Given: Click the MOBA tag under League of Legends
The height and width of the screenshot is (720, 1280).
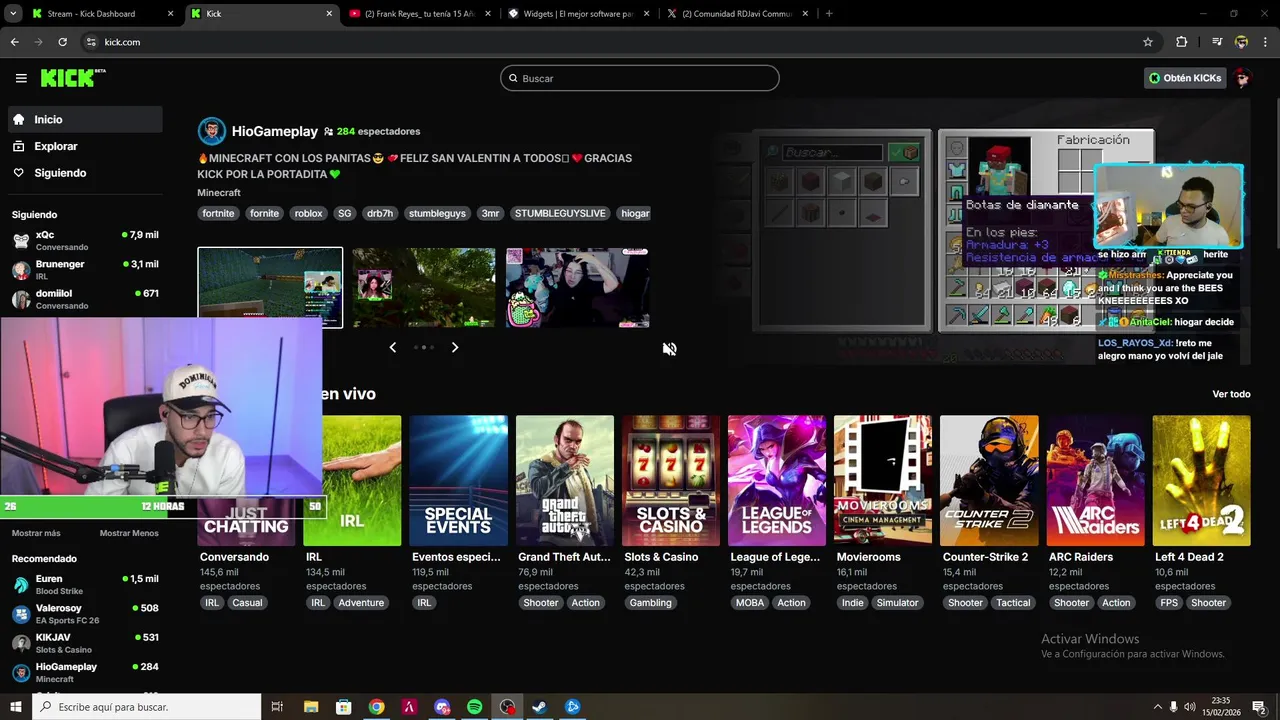Looking at the screenshot, I should point(750,603).
